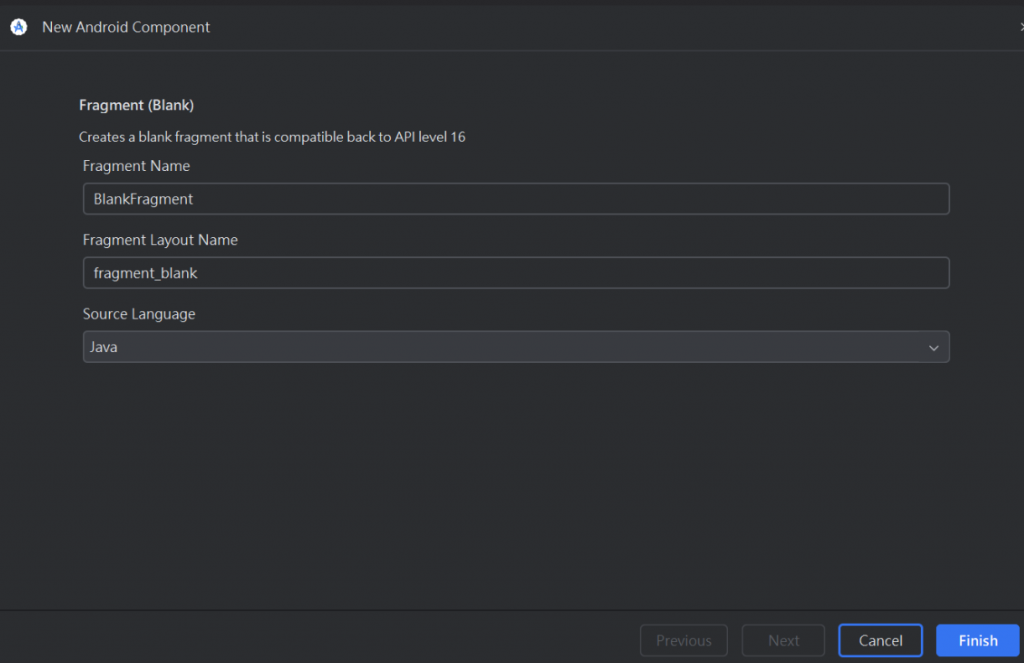Click the fragment_blank text in its field
Image resolution: width=1024 pixels, height=663 pixels.
145,273
